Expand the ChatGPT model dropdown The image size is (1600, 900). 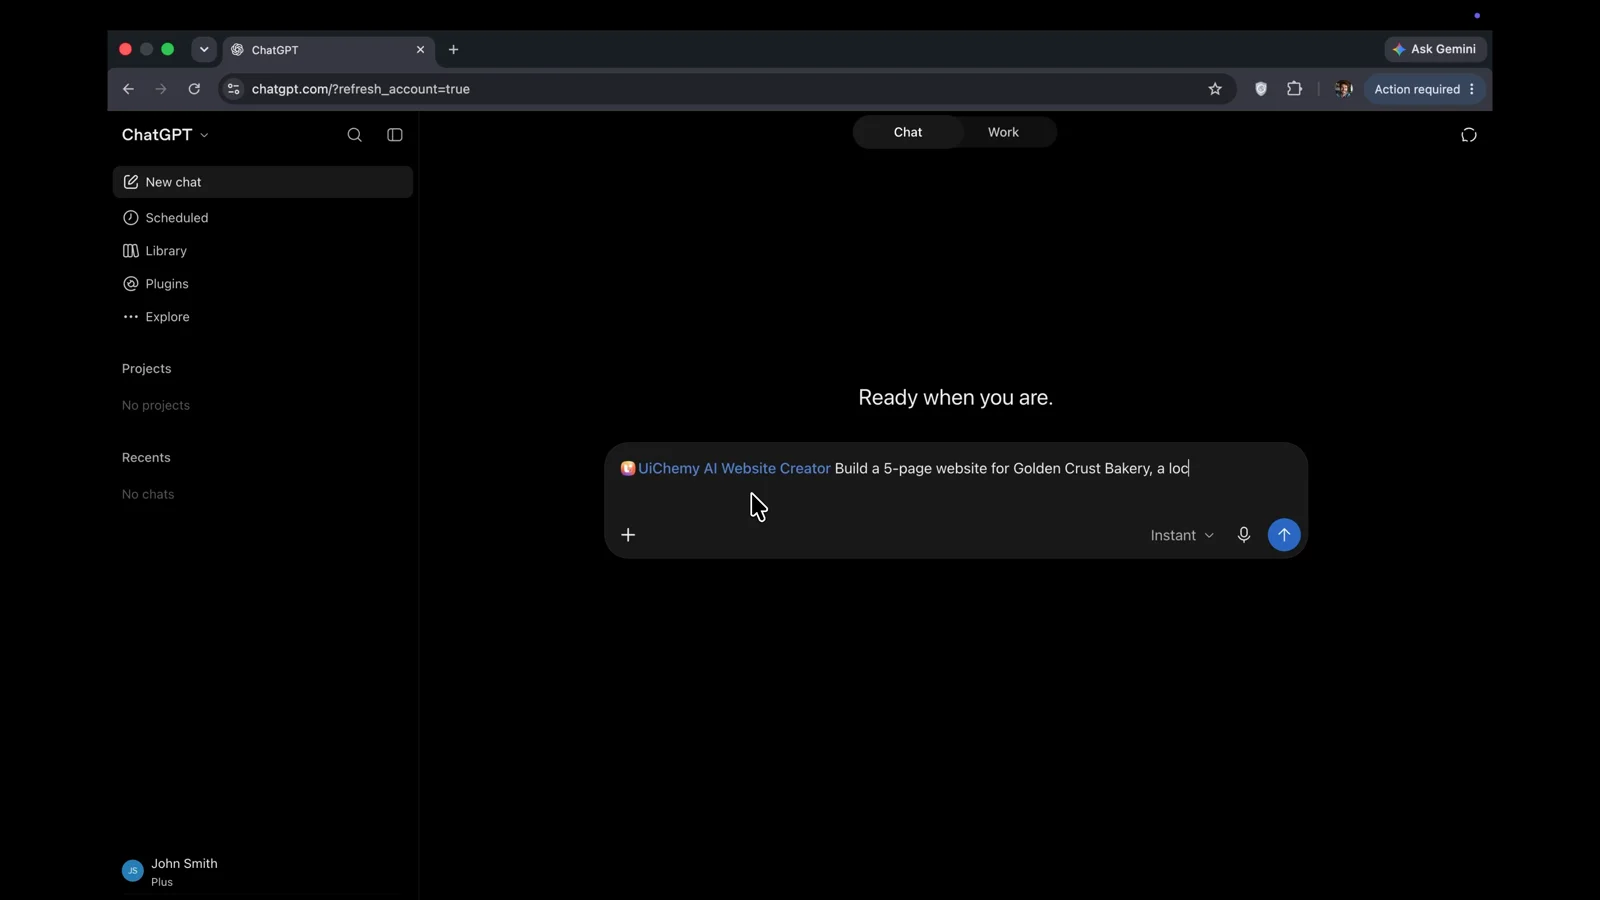coord(166,135)
